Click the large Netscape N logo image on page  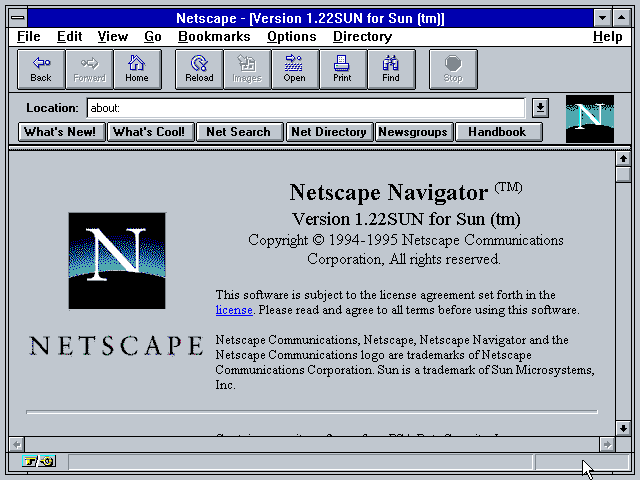[x=117, y=260]
